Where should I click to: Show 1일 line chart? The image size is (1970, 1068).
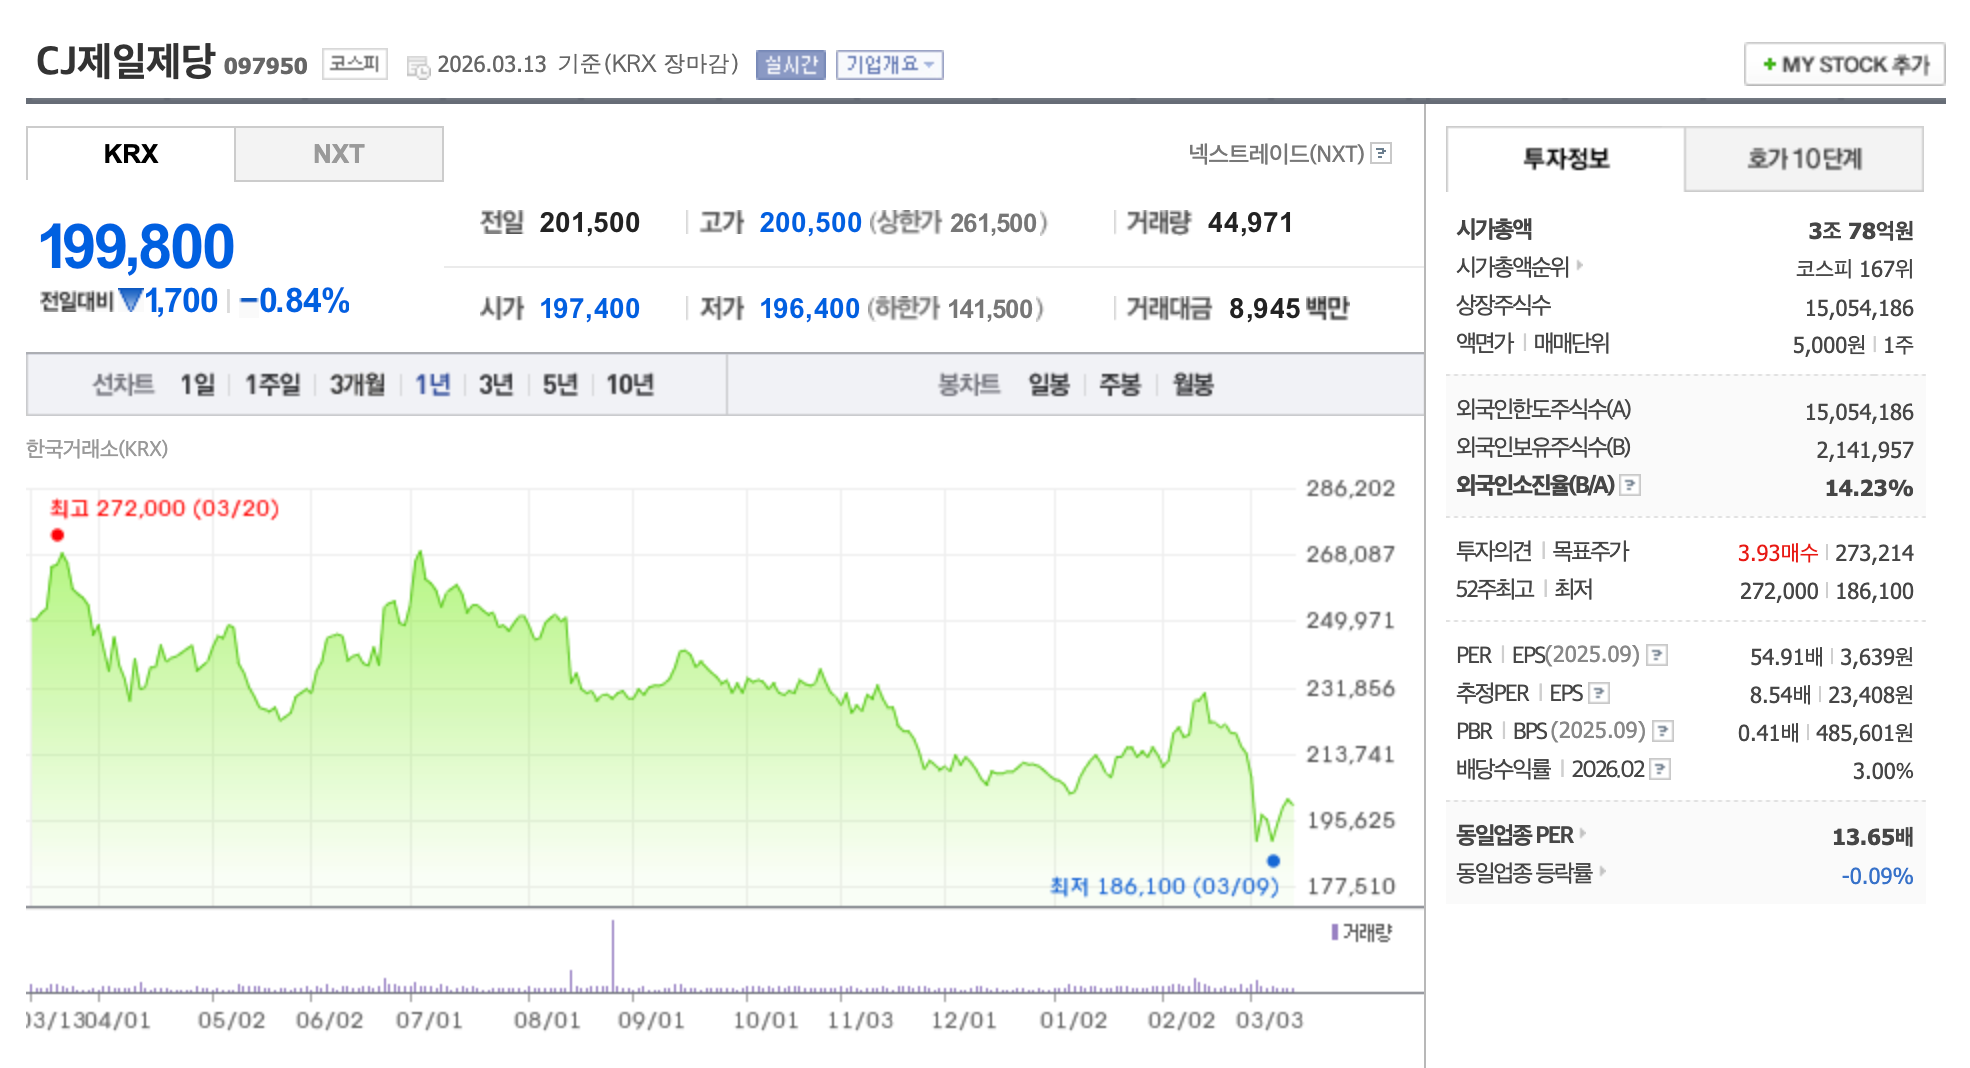197,385
